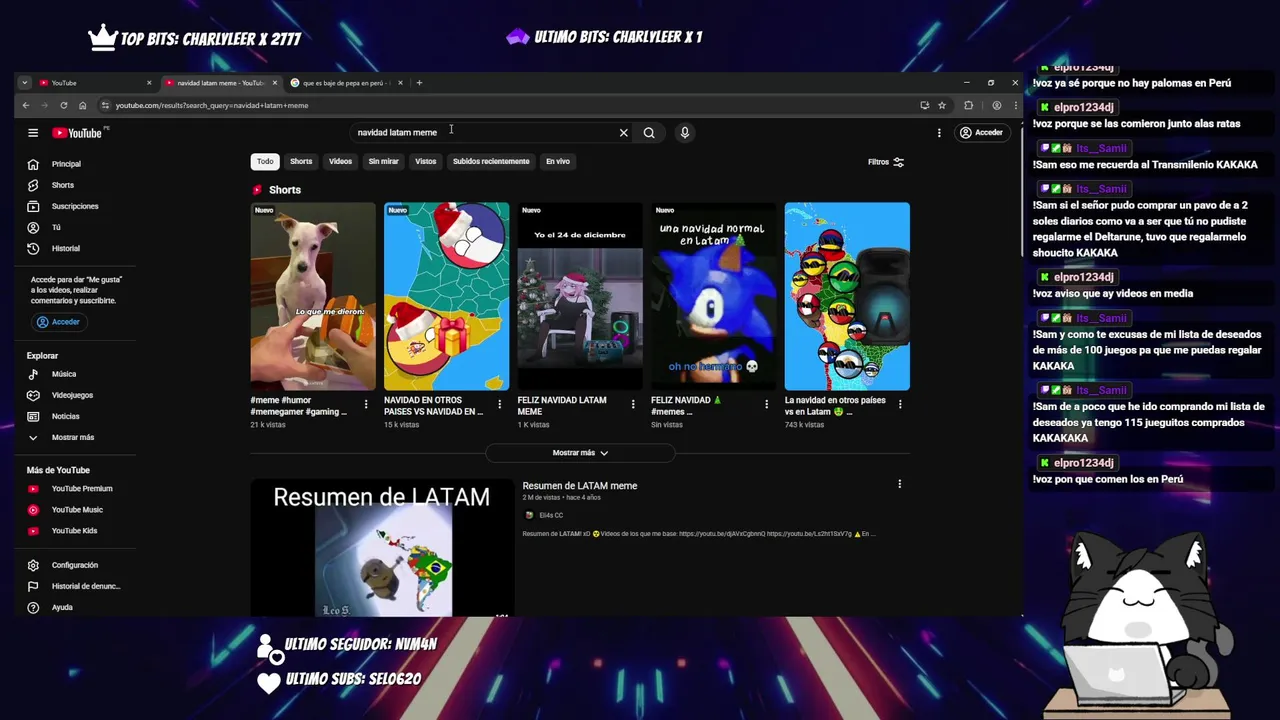The width and height of the screenshot is (1280, 720).
Task: Click Acceder button in top bar
Action: pyautogui.click(x=981, y=132)
